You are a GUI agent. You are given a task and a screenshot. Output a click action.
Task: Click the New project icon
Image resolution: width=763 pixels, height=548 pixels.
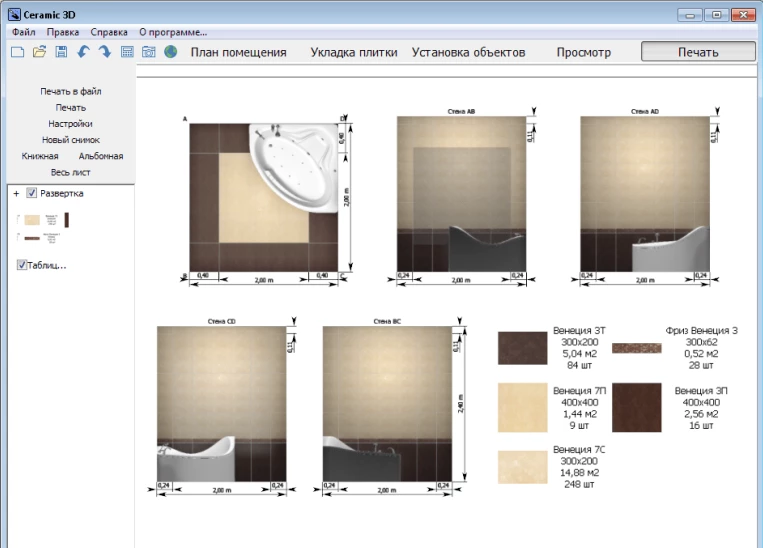17,52
